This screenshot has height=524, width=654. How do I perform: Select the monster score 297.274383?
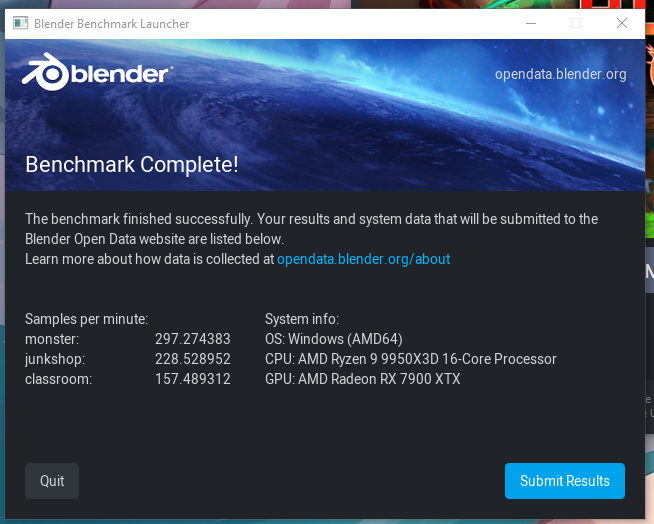point(193,339)
